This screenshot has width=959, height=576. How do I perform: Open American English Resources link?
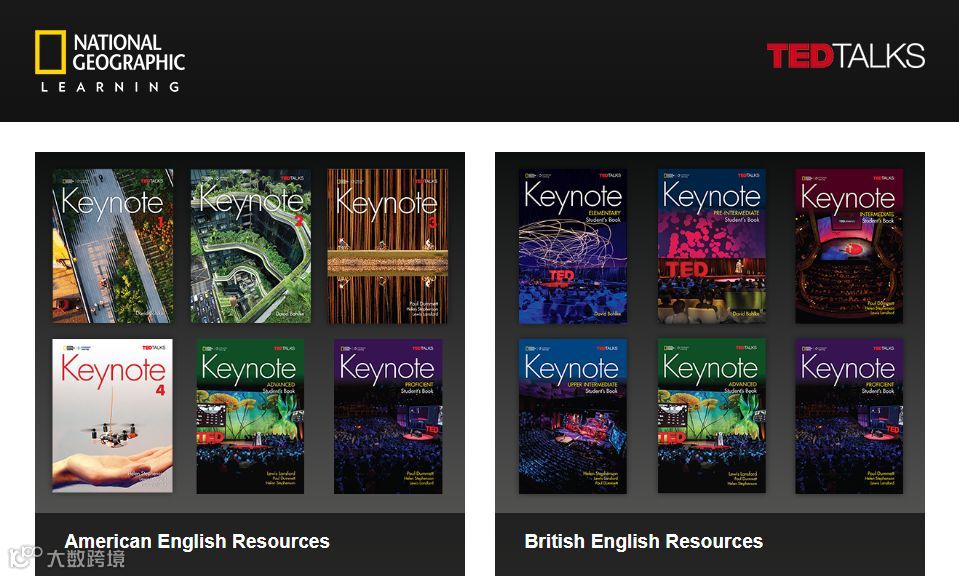197,541
